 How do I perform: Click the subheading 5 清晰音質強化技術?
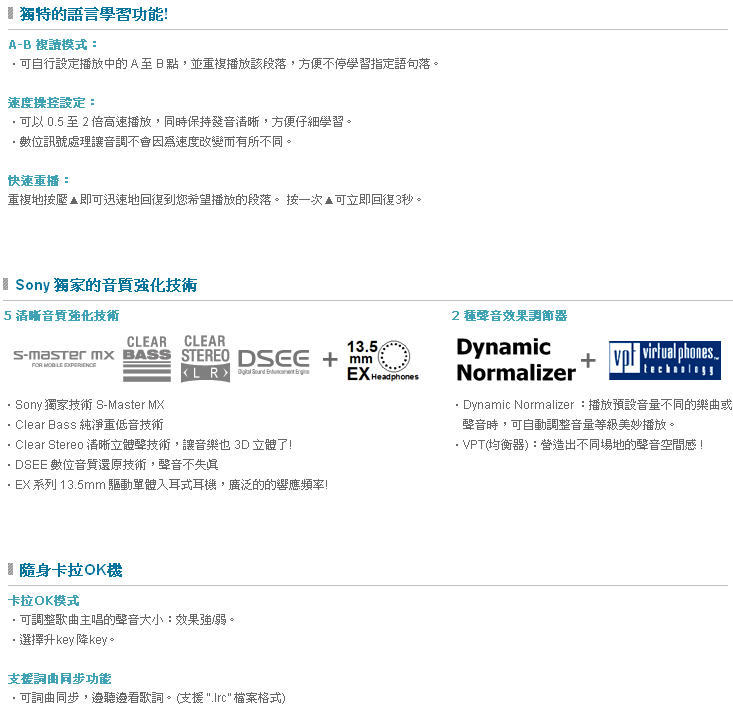click(x=61, y=316)
